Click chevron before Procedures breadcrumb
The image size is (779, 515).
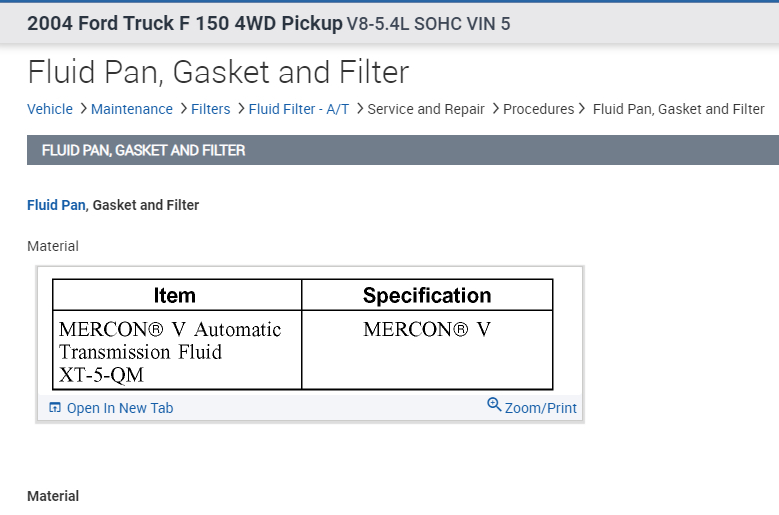tap(495, 109)
